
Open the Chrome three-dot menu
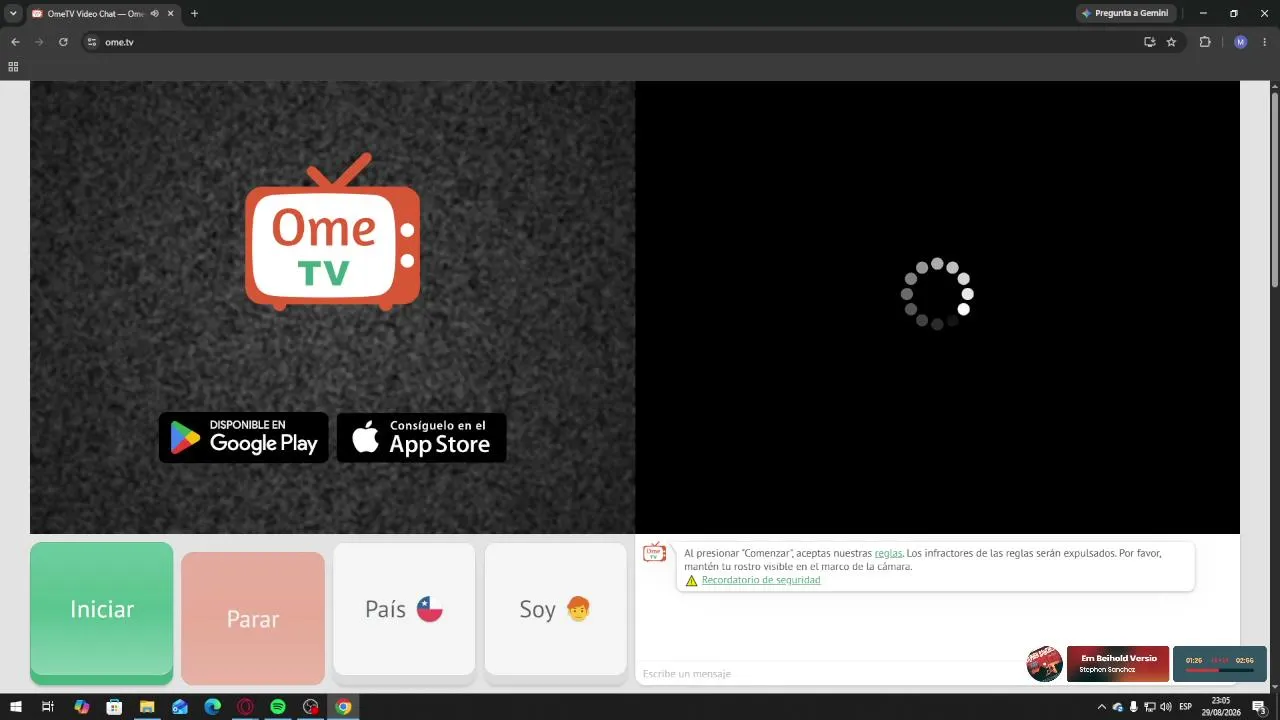point(1264,42)
